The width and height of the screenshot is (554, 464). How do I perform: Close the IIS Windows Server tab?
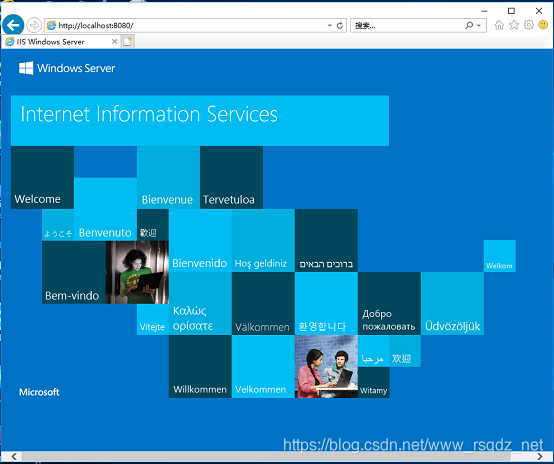114,42
